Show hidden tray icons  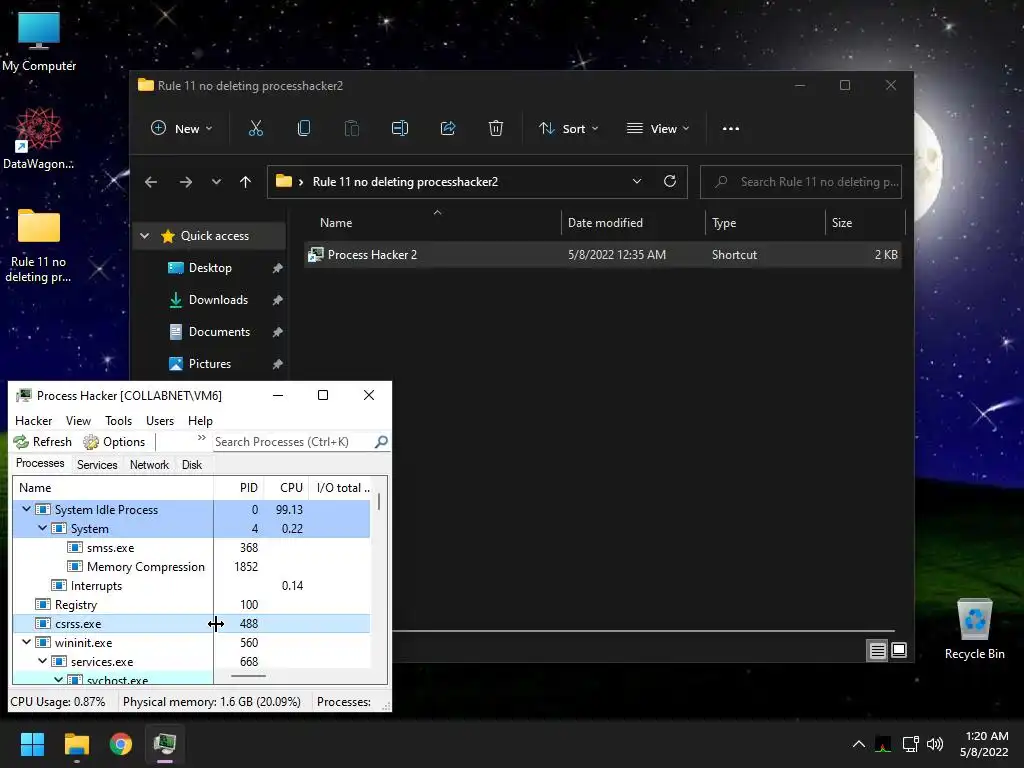pos(859,744)
